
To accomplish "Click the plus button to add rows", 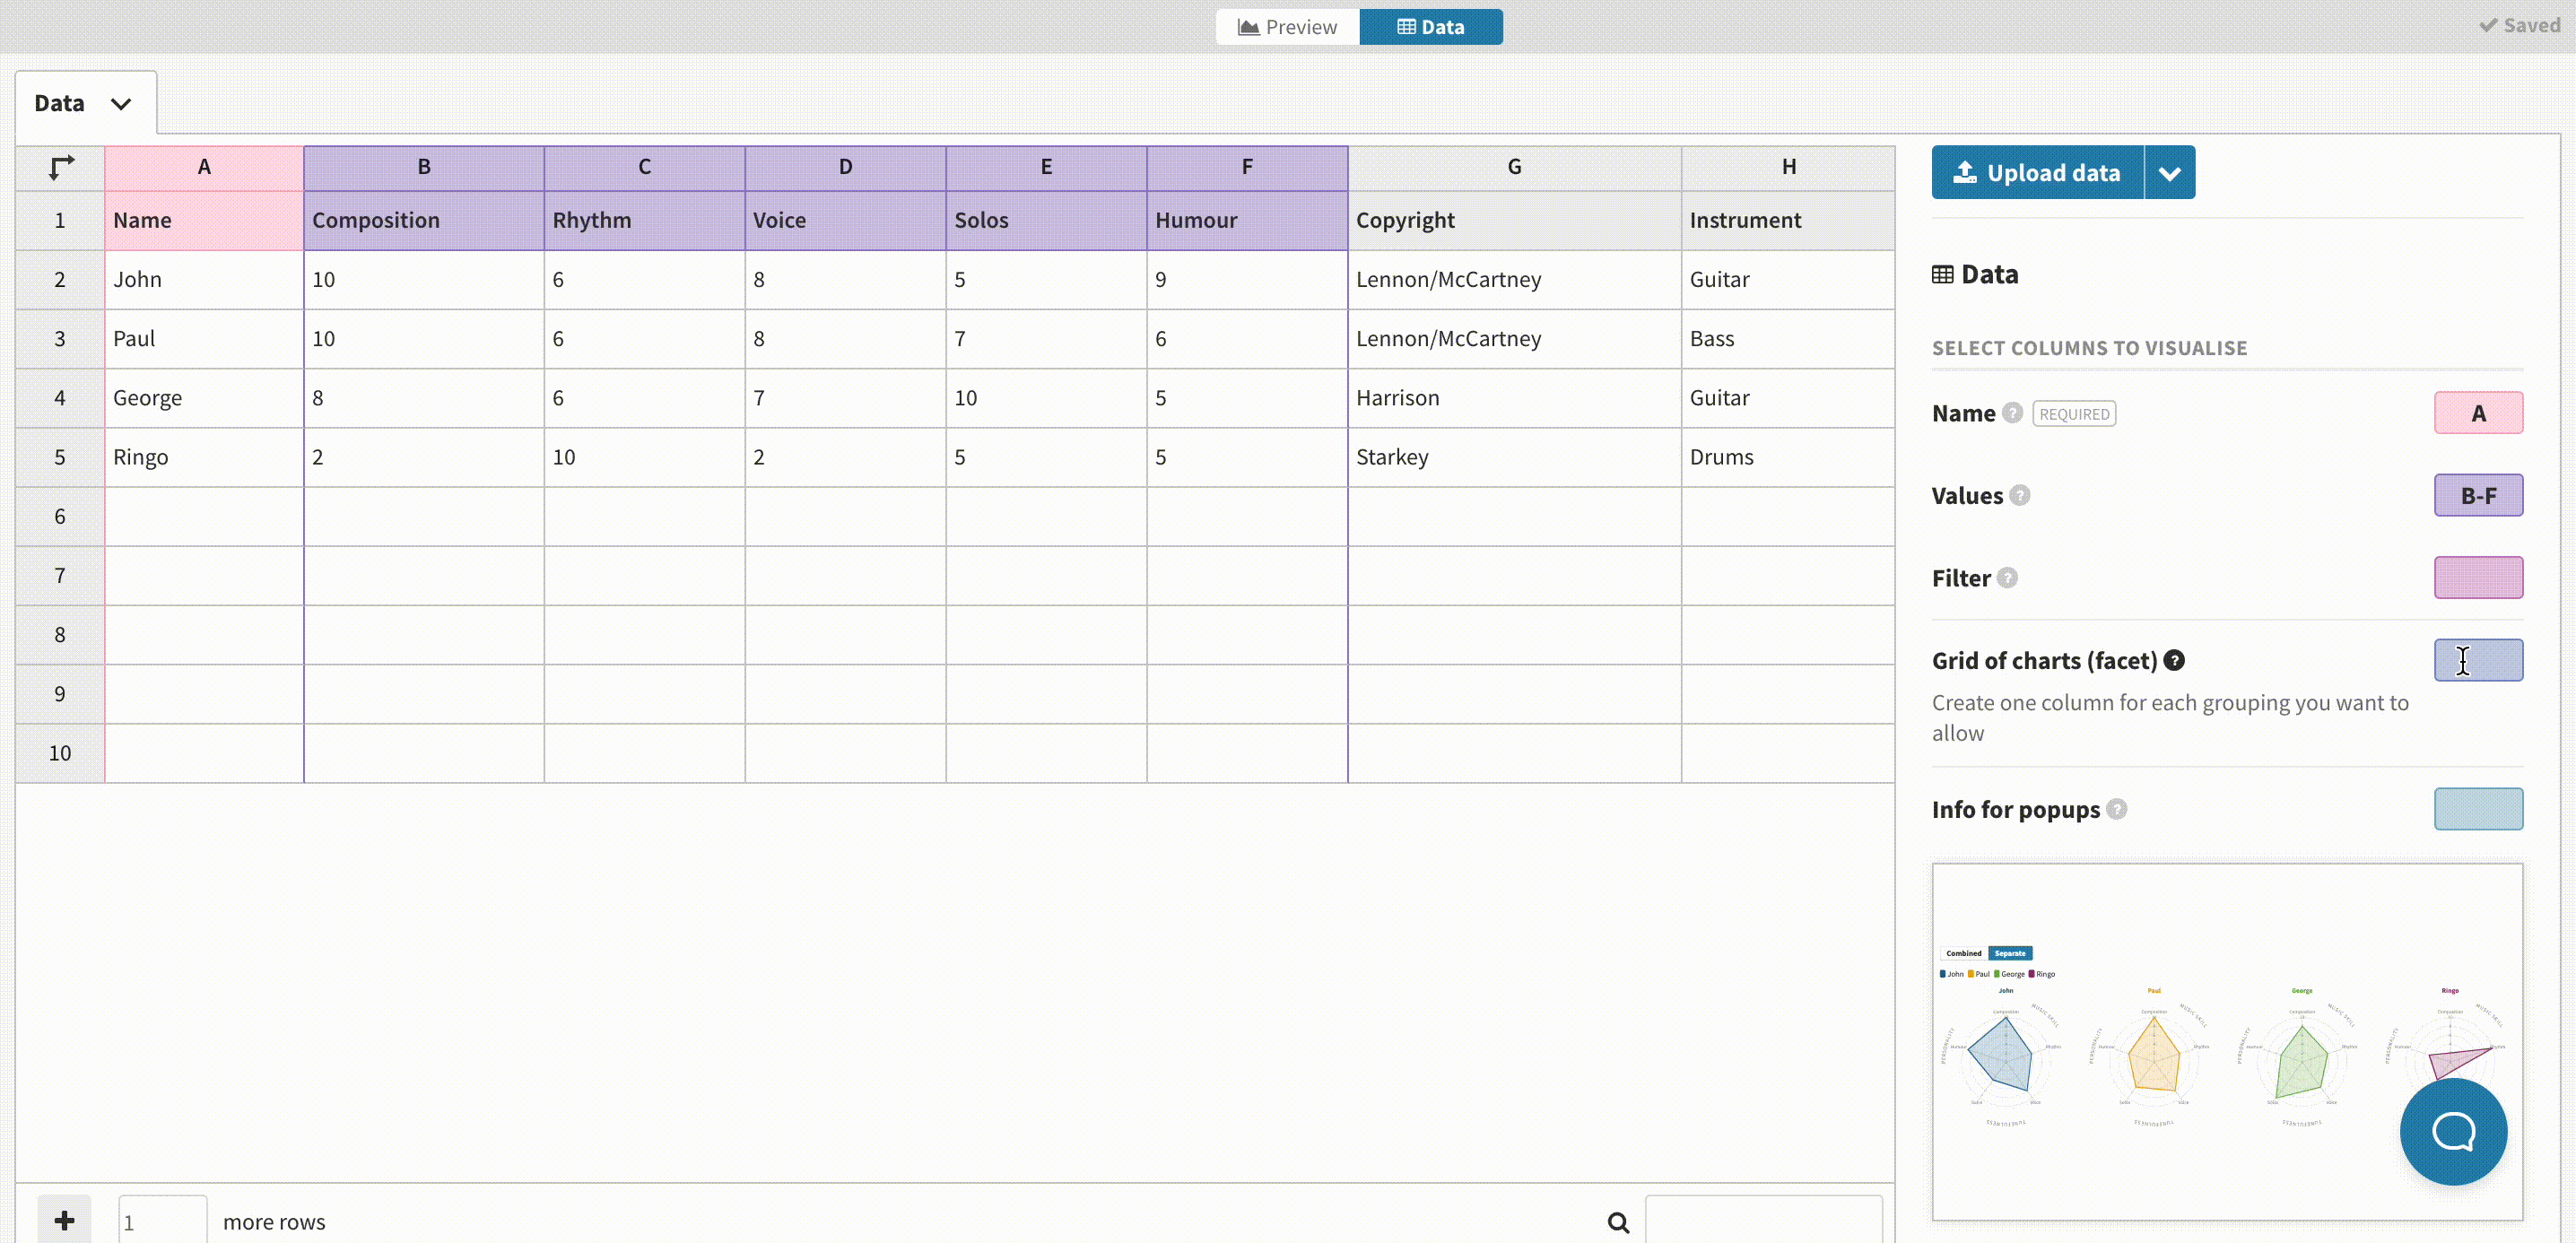I will coord(63,1220).
